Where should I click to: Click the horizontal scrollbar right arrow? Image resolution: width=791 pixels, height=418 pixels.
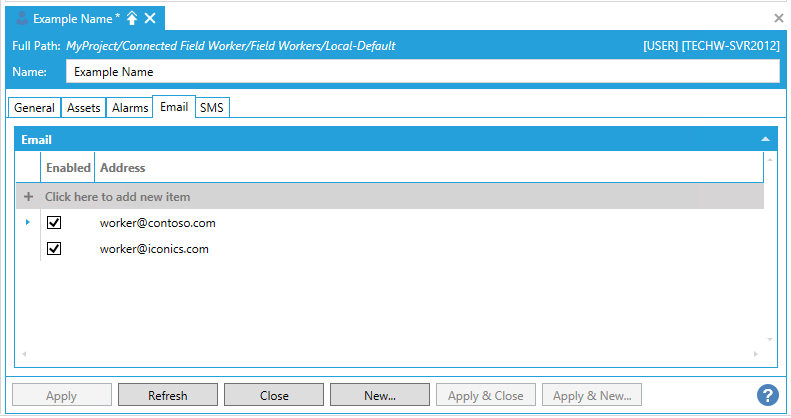(756, 354)
